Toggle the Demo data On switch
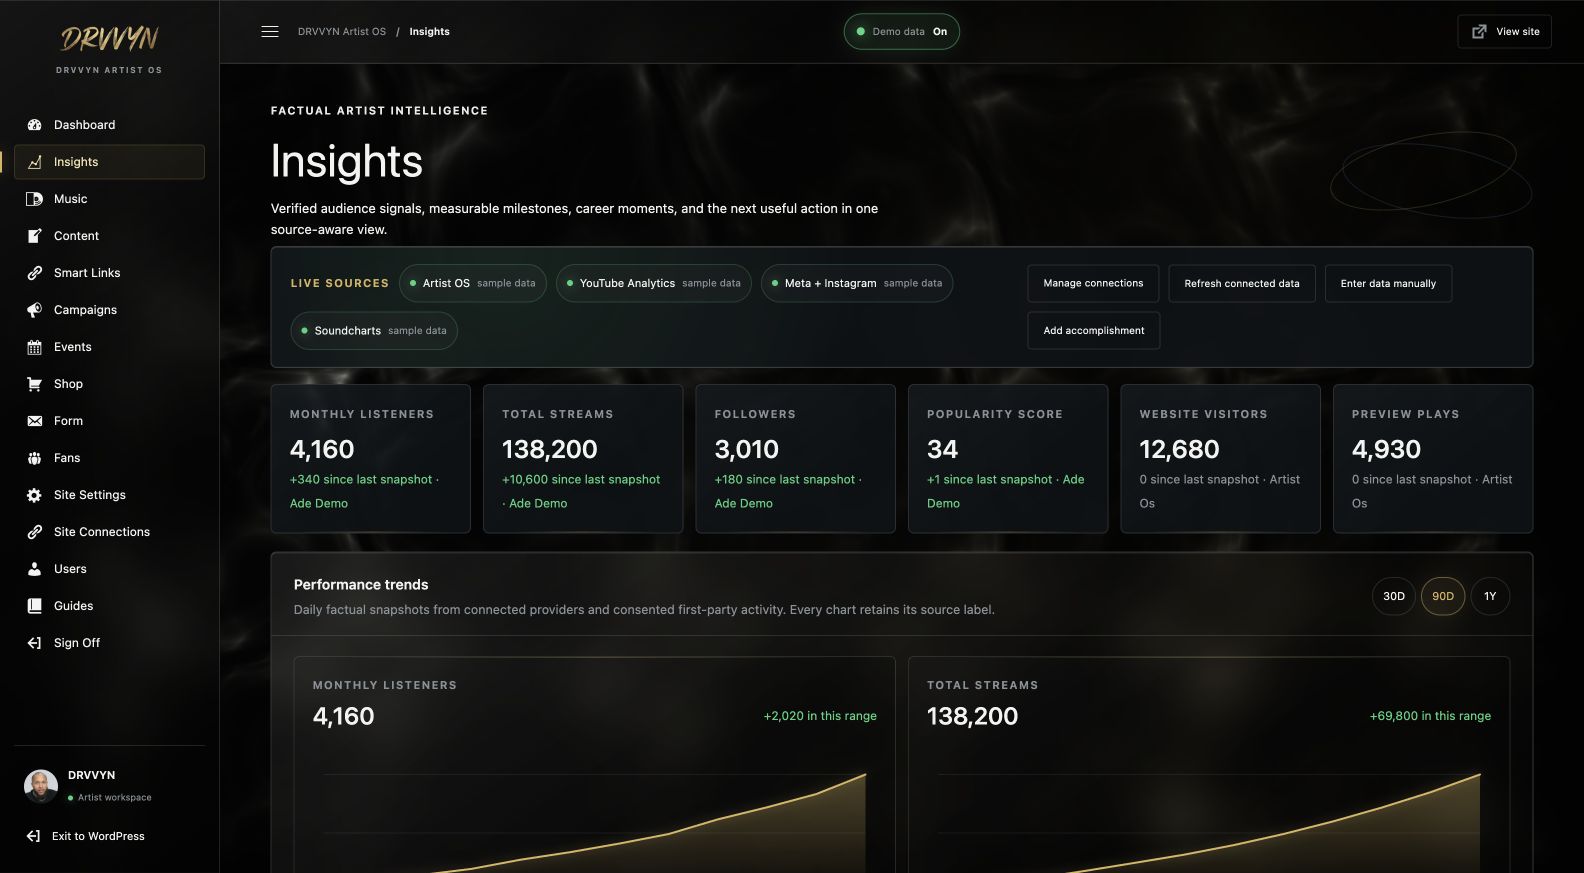Image resolution: width=1584 pixels, height=873 pixels. click(901, 31)
